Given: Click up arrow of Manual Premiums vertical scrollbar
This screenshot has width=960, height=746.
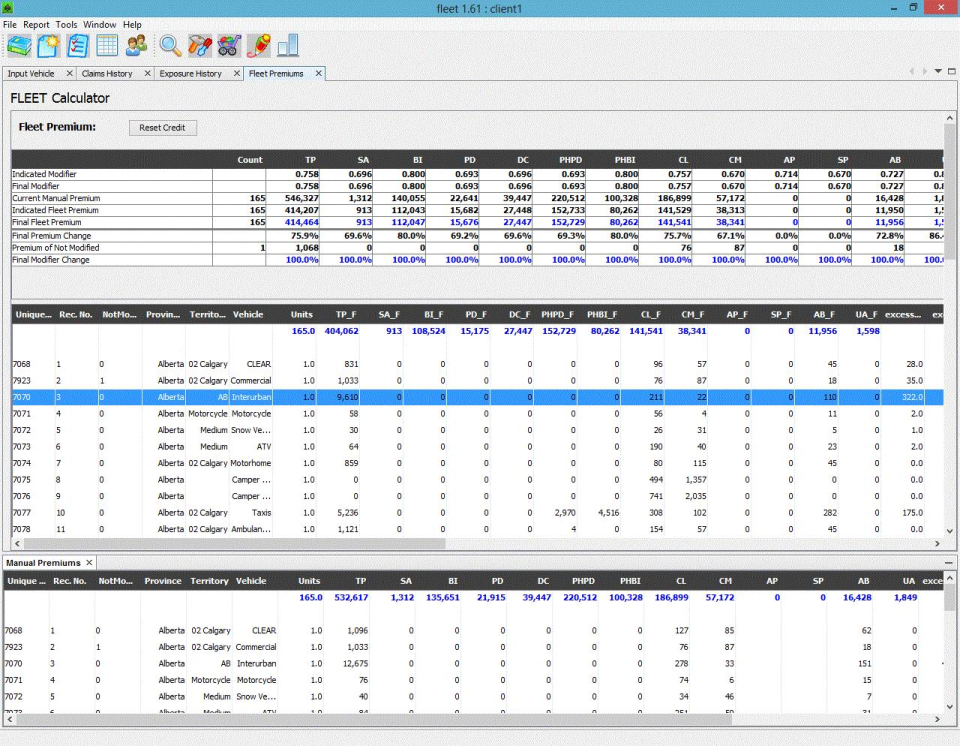Looking at the screenshot, I should click(x=950, y=578).
